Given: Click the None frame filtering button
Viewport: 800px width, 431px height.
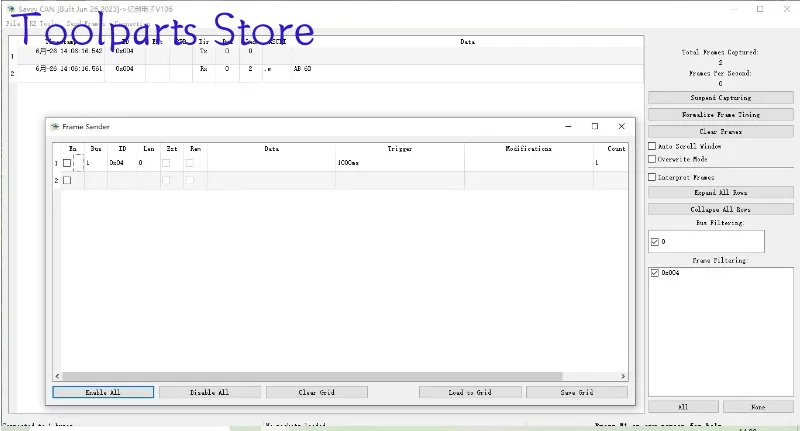Looking at the screenshot, I should point(758,407).
